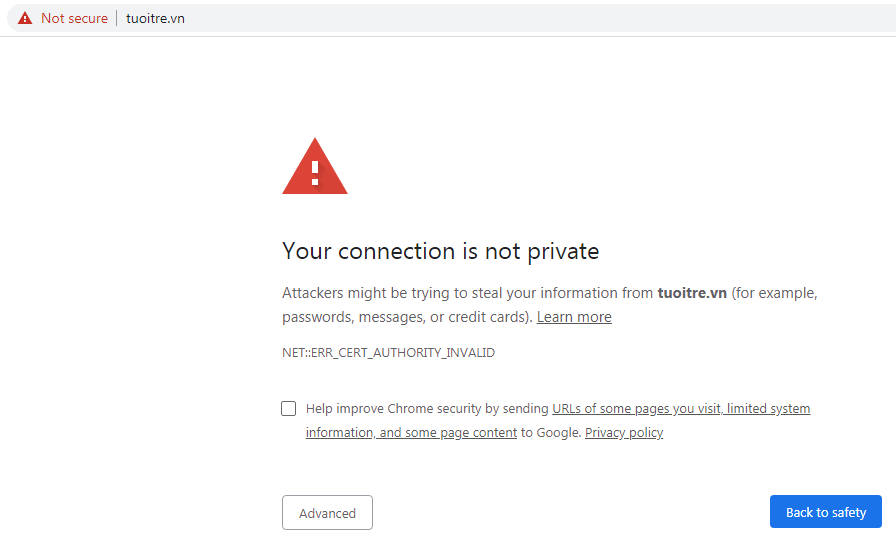This screenshot has height=539, width=896.
Task: Open the "Not secure" site info label
Action: pyautogui.click(x=74, y=18)
